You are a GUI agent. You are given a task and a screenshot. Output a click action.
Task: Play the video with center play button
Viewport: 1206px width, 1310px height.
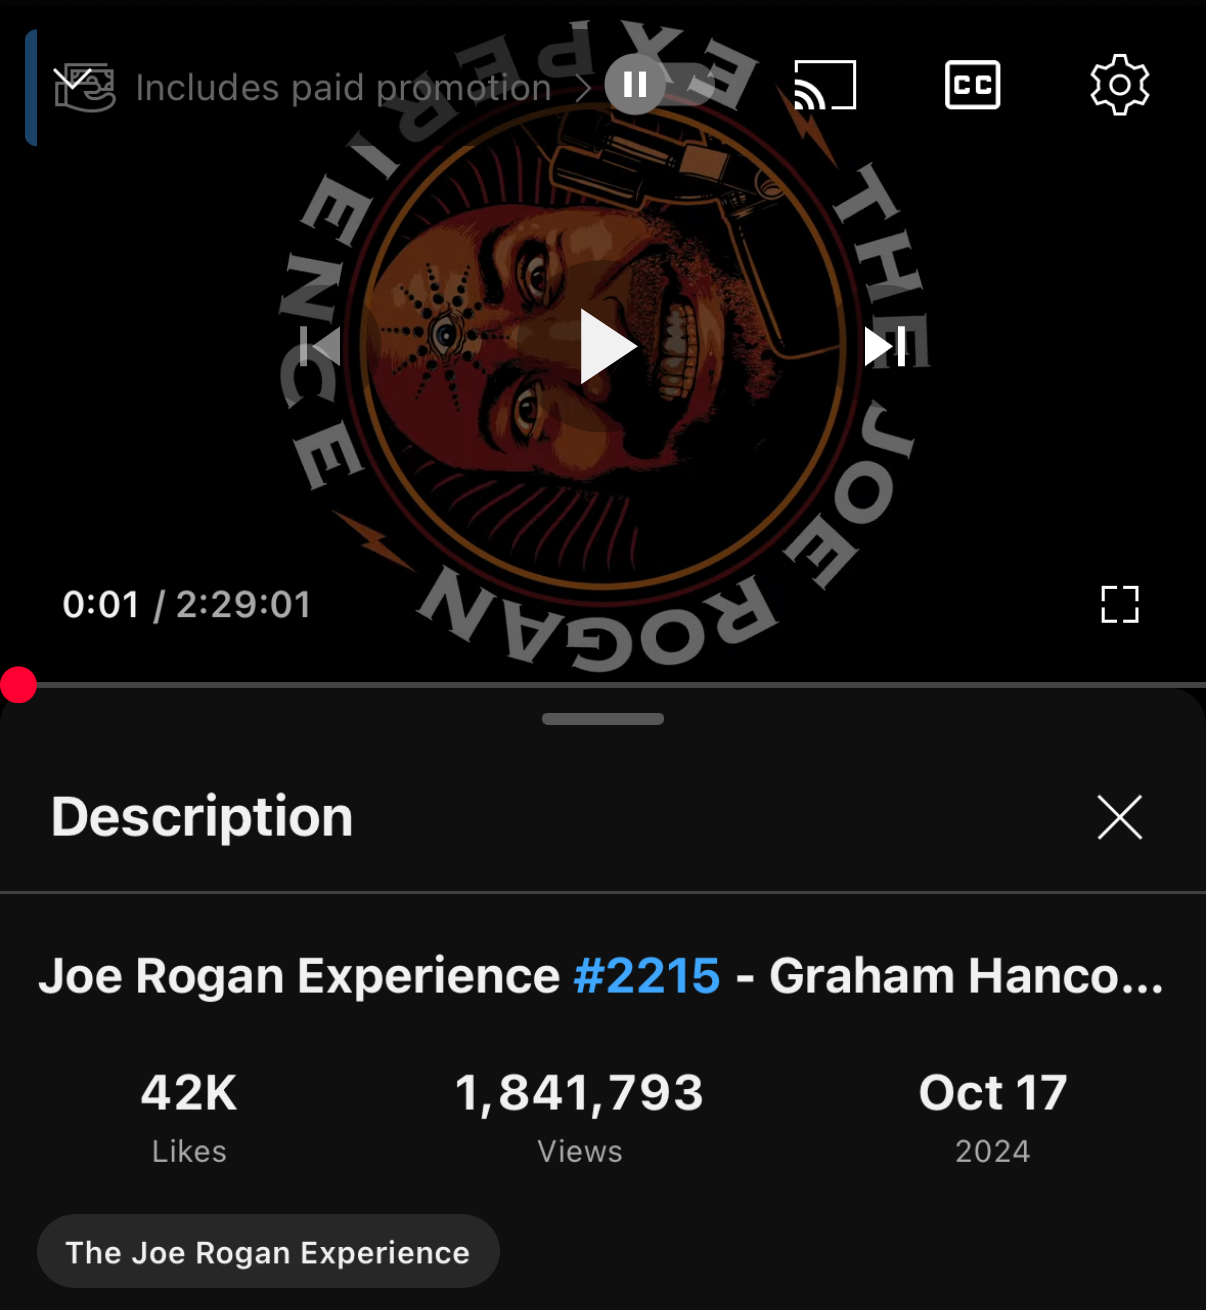[x=607, y=347]
